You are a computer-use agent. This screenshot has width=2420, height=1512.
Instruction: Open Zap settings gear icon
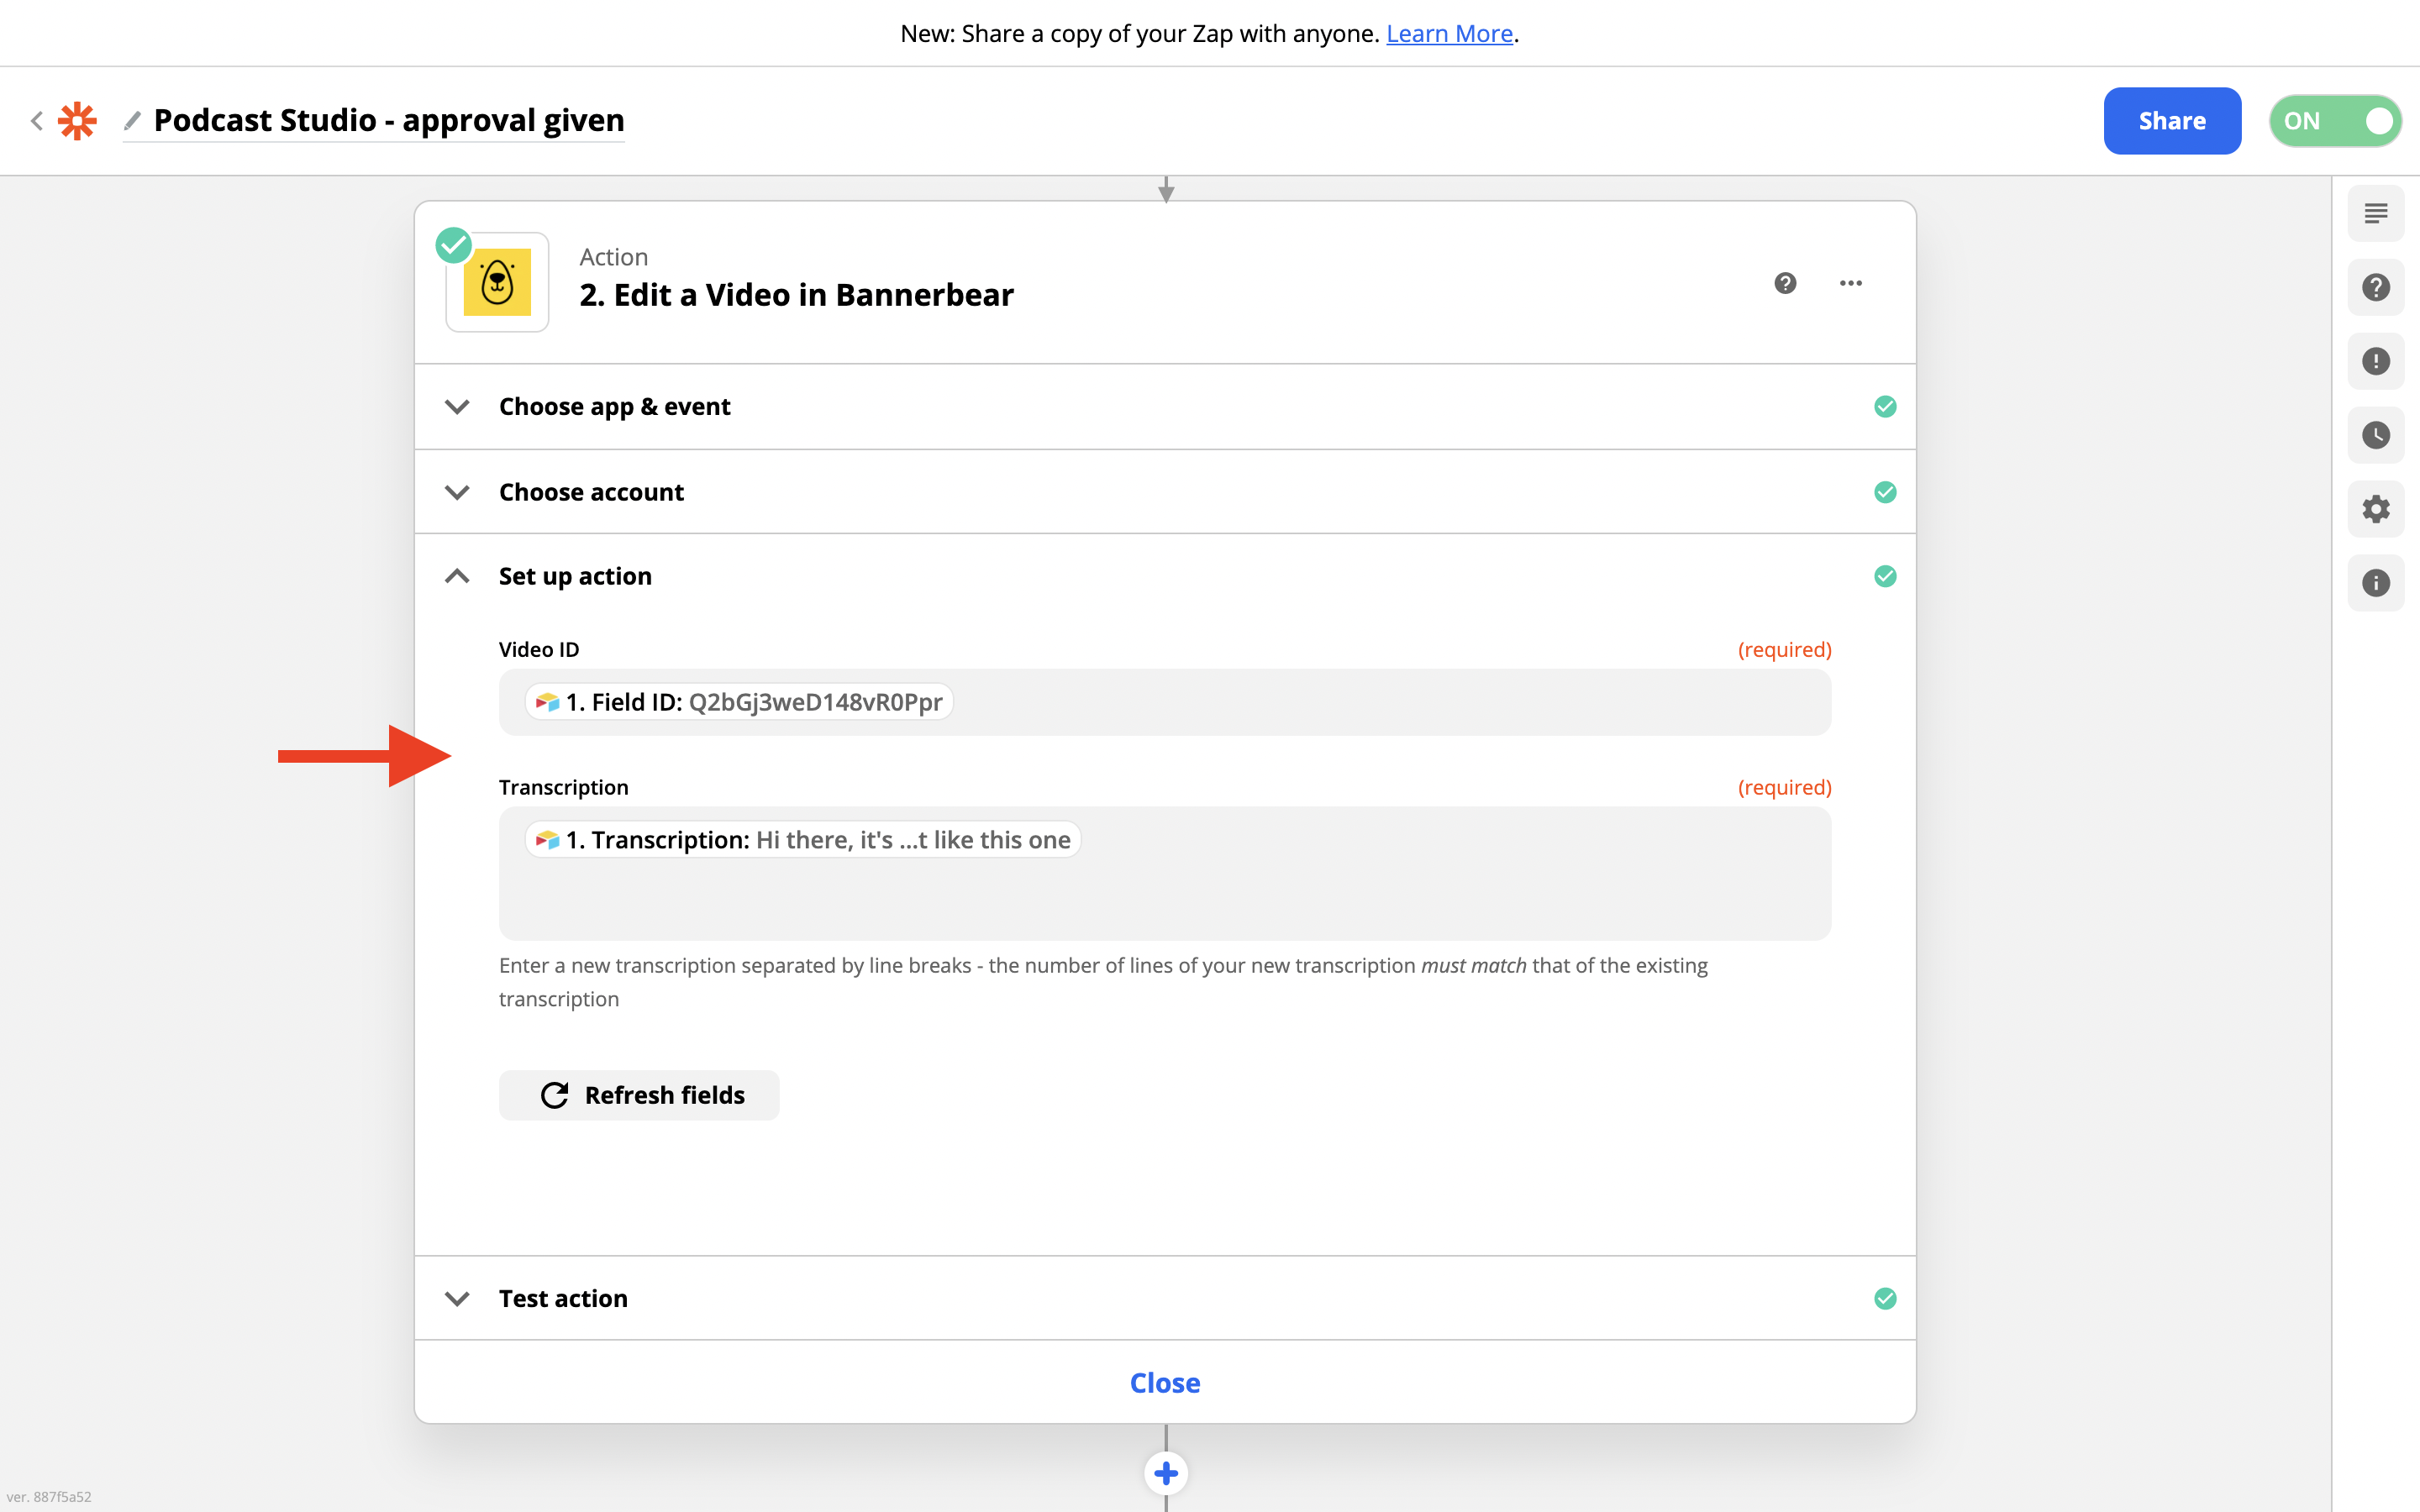[2376, 509]
